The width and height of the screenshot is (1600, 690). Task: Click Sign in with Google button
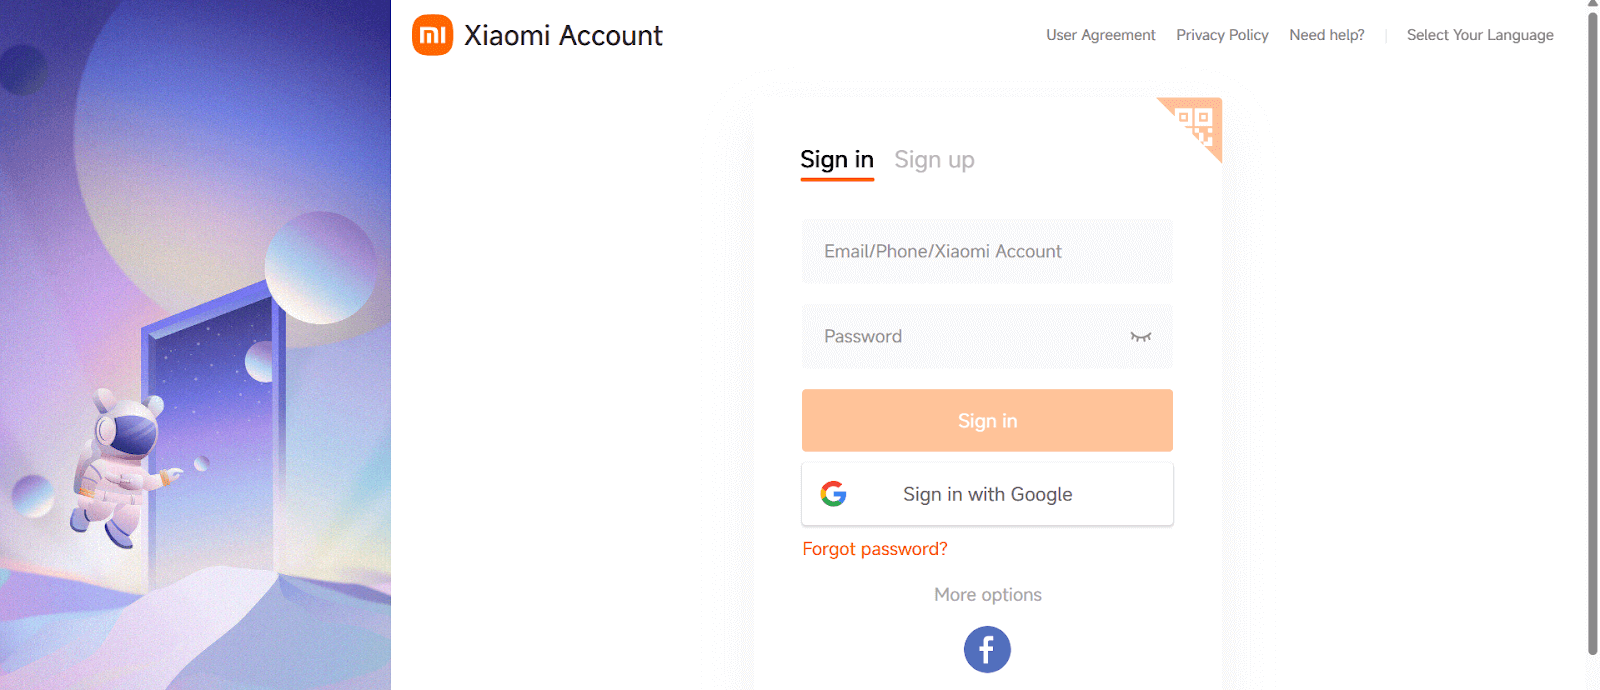coord(987,494)
